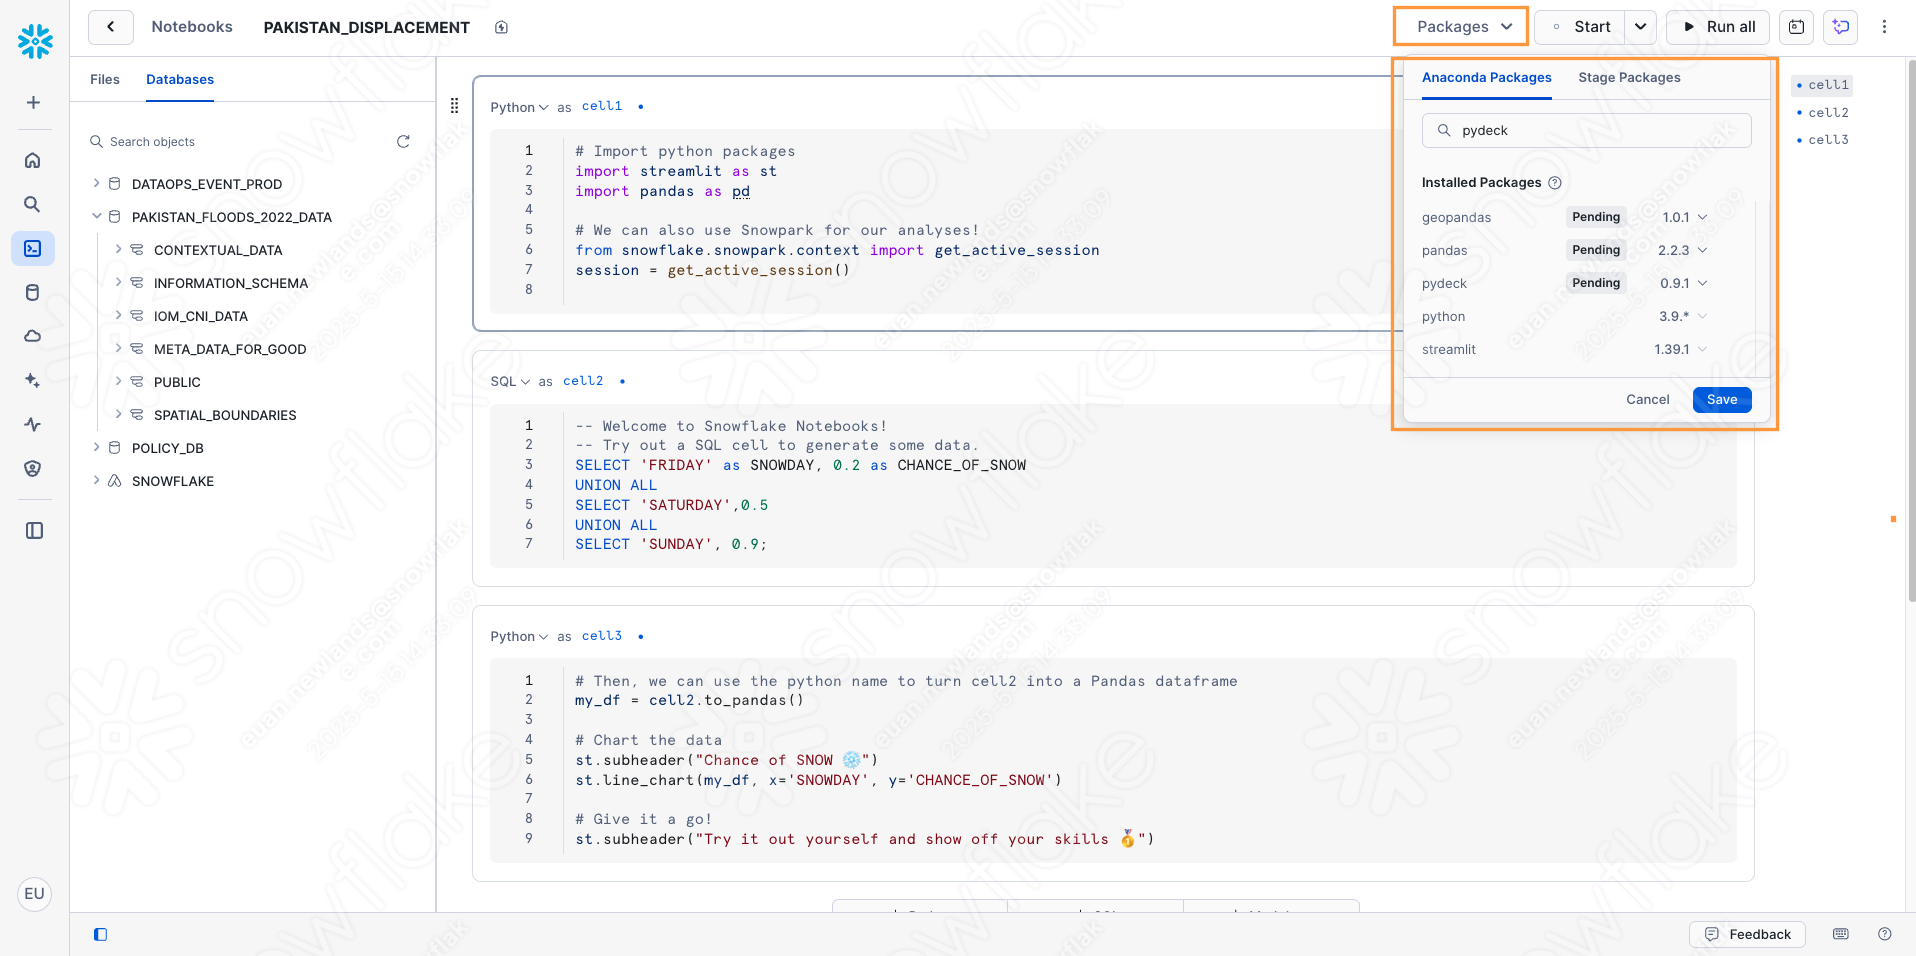1916x956 pixels.
Task: Expand the CONTEXTUAL_DATA schema
Action: tap(118, 249)
